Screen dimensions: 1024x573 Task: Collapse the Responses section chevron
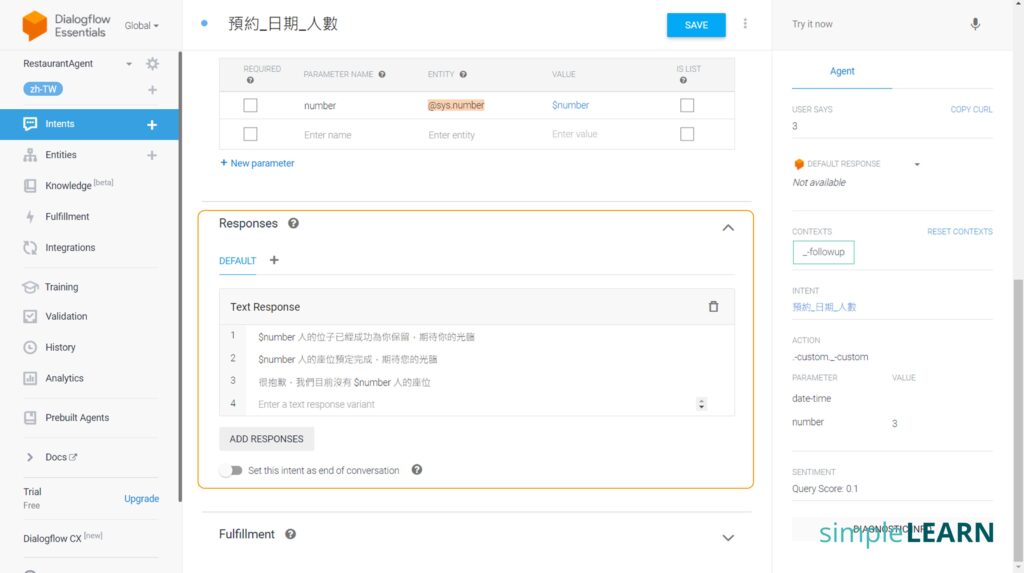[728, 228]
